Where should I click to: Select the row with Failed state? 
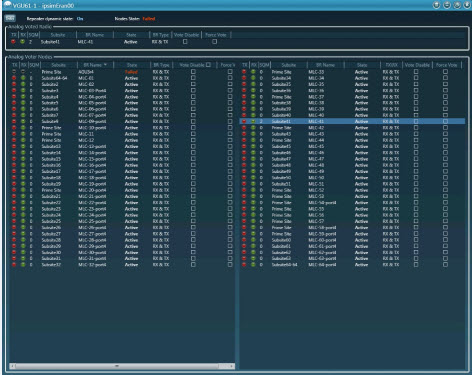tap(122, 72)
